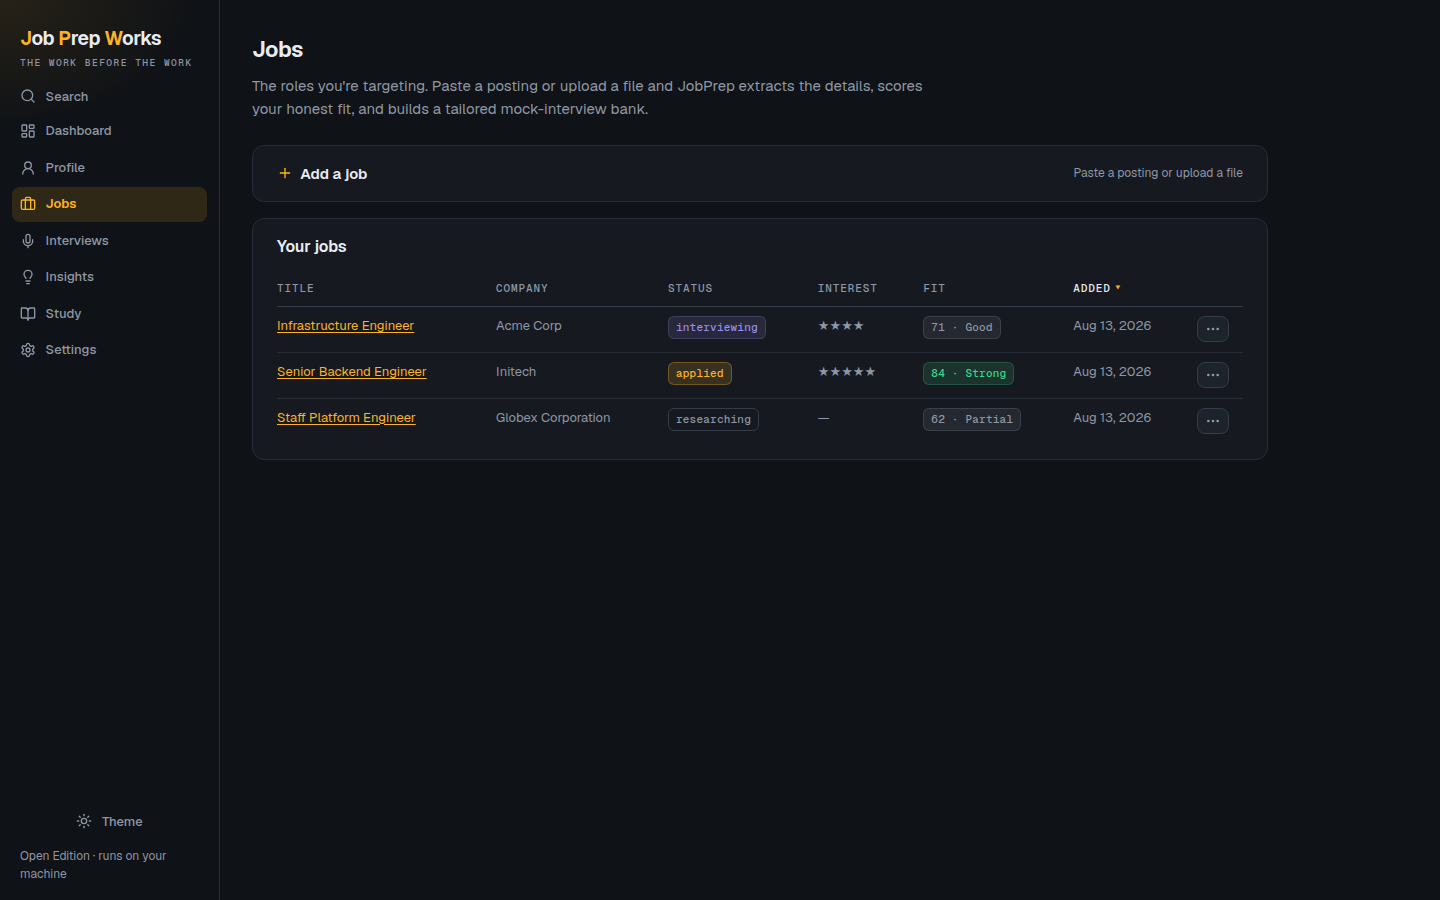Click the '71 · Good' fit badge

[x=962, y=328]
